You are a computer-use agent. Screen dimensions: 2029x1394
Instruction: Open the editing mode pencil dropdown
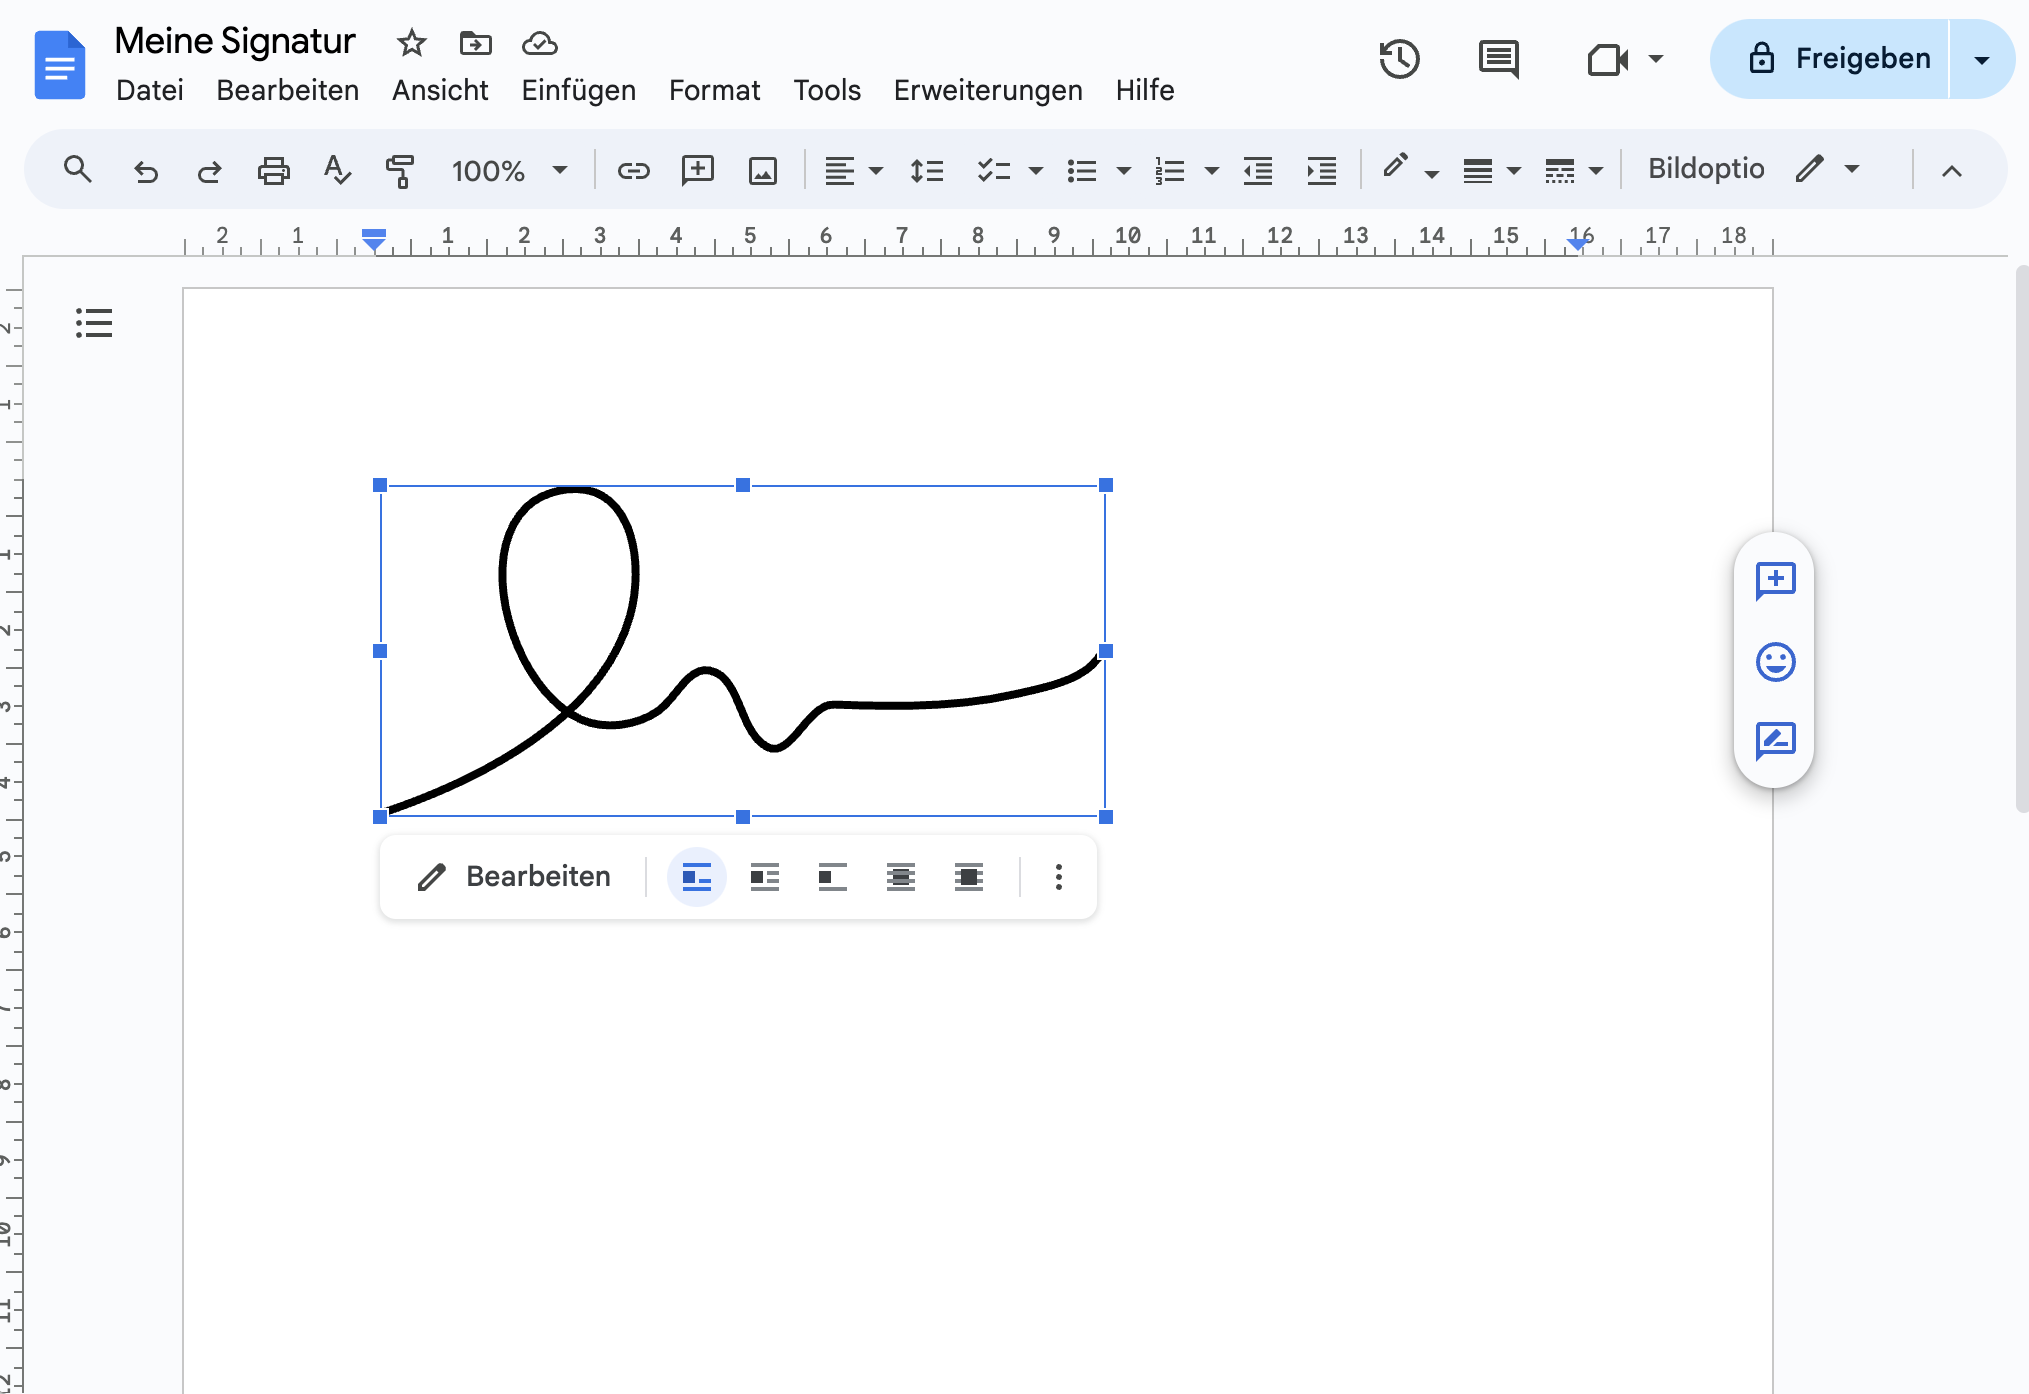(1828, 169)
